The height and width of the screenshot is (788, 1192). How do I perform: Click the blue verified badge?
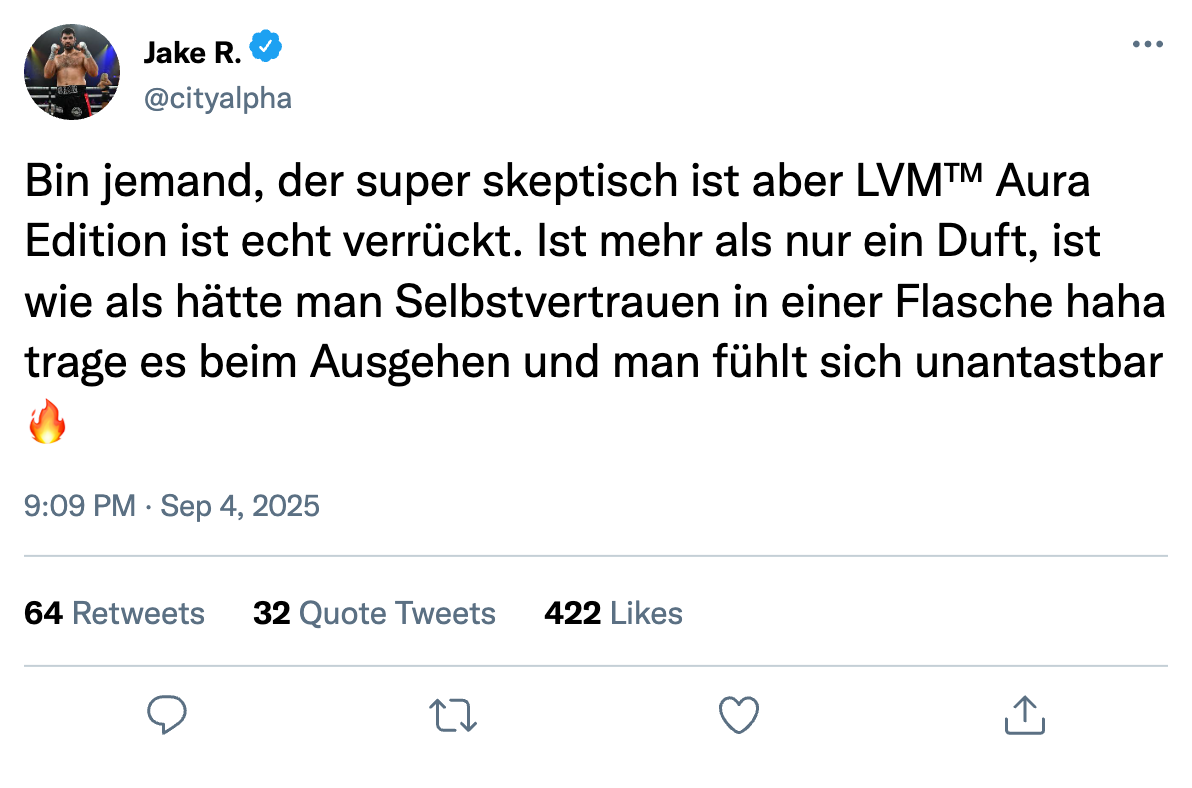click(266, 47)
